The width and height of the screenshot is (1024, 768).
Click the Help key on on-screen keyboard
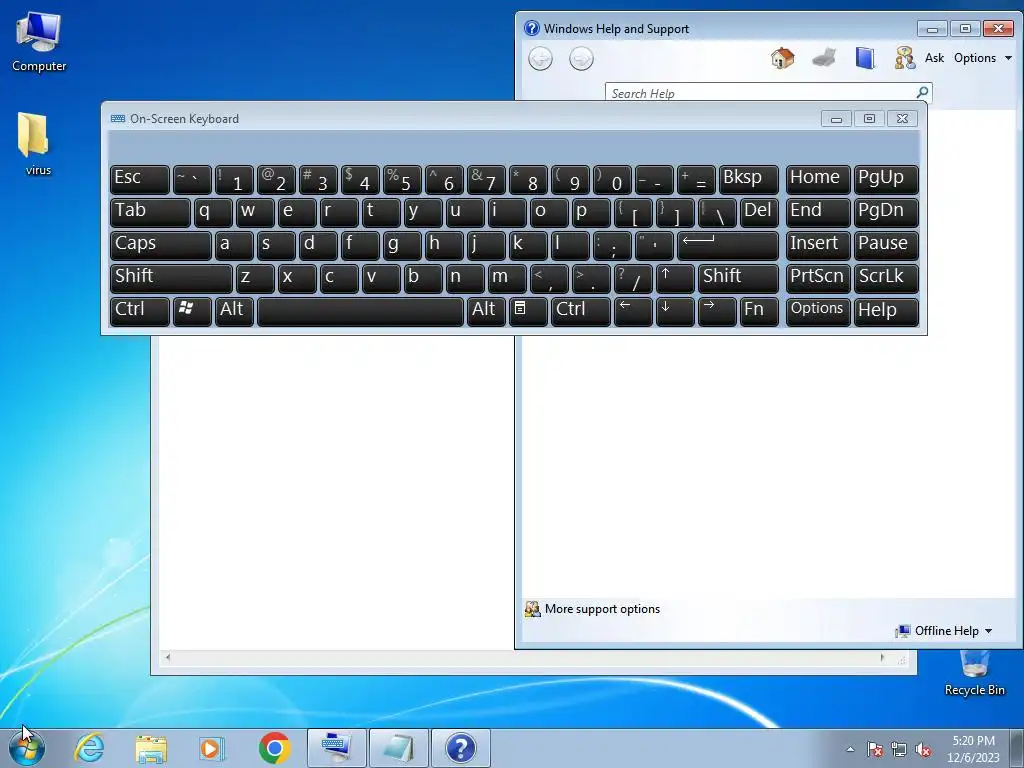click(886, 311)
